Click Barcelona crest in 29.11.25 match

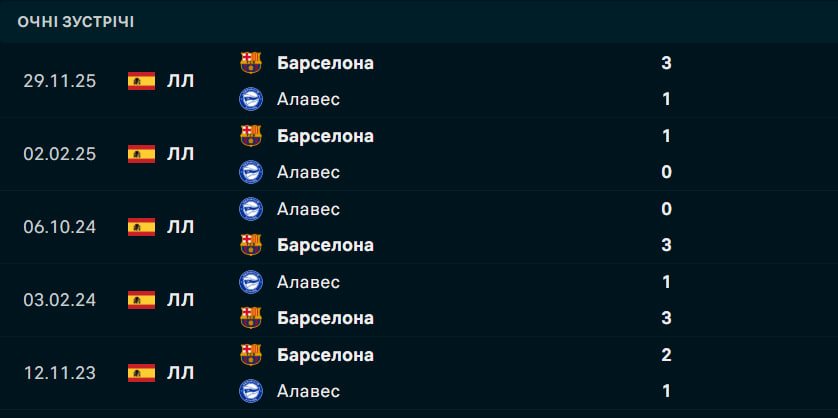pos(251,63)
